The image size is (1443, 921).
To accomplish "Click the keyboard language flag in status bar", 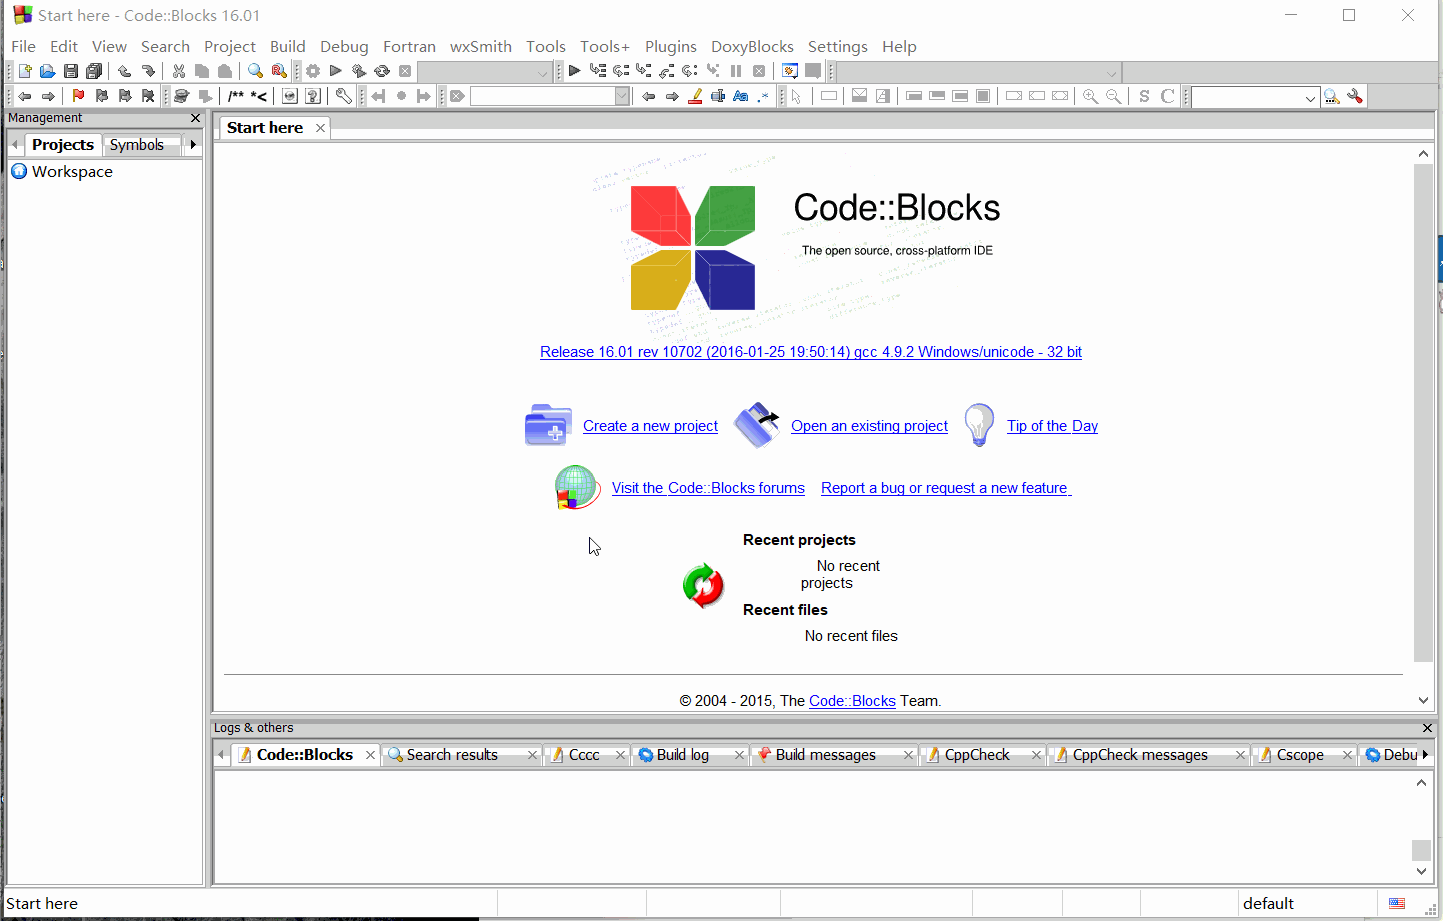I will click(1397, 903).
